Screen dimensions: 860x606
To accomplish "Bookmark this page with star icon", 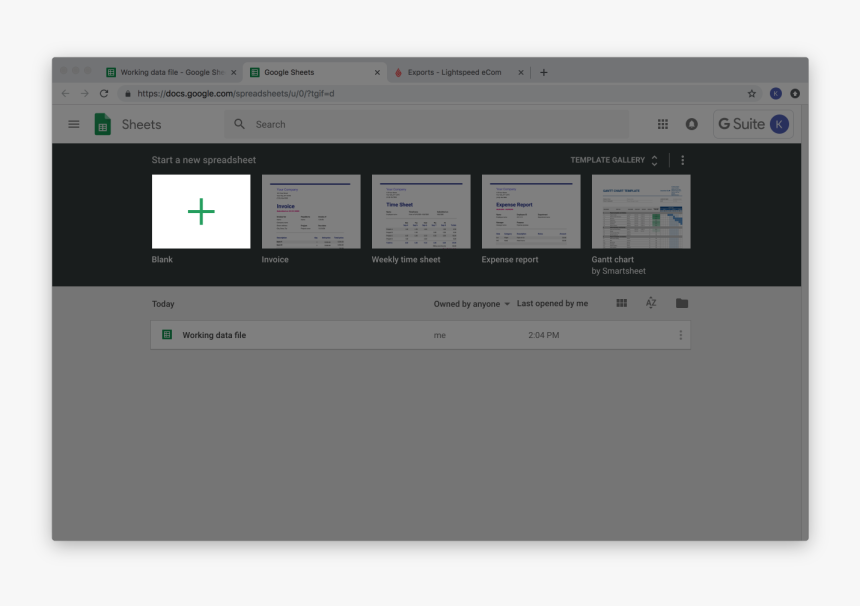I will [x=752, y=93].
